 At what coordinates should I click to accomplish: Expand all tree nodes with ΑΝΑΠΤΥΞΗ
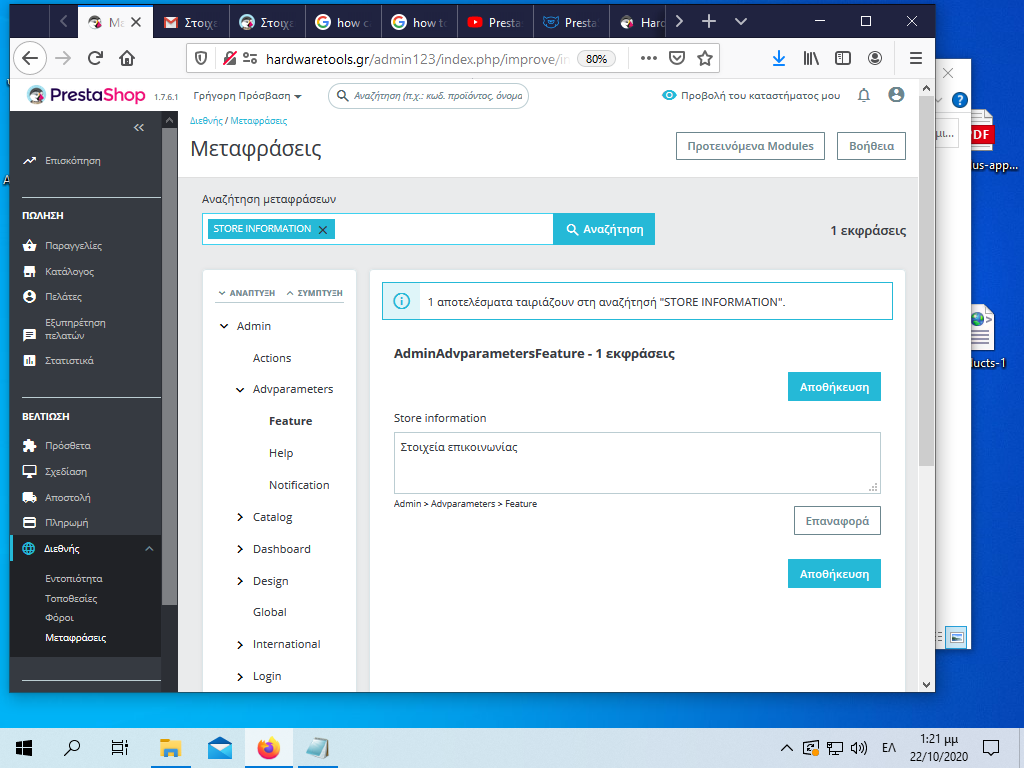coord(247,293)
